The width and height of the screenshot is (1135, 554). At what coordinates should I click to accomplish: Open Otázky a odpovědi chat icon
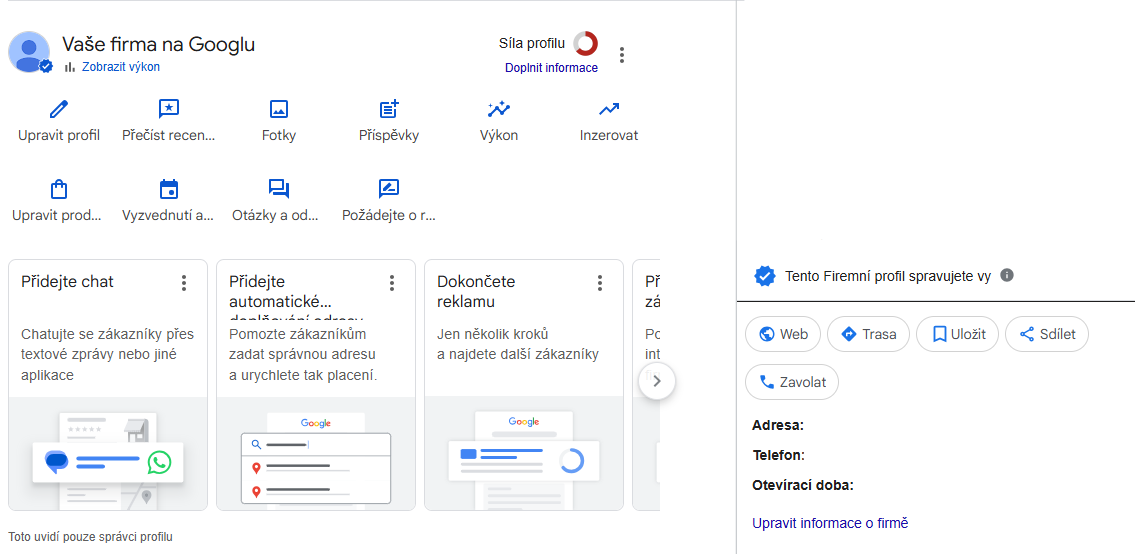click(x=279, y=189)
